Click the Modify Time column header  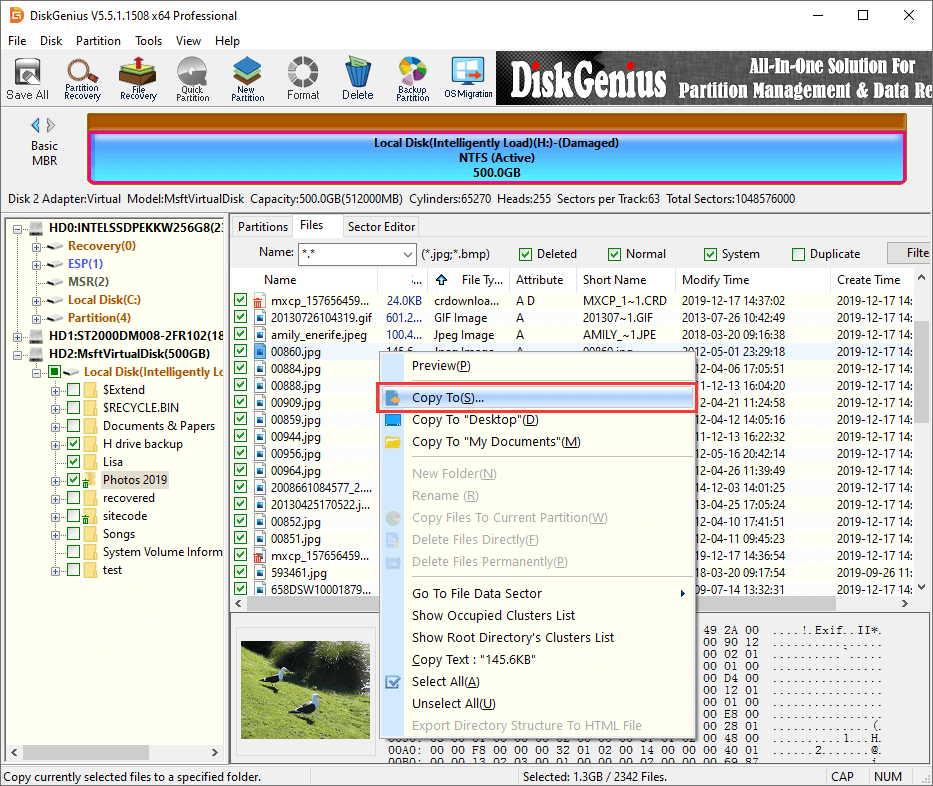point(752,280)
